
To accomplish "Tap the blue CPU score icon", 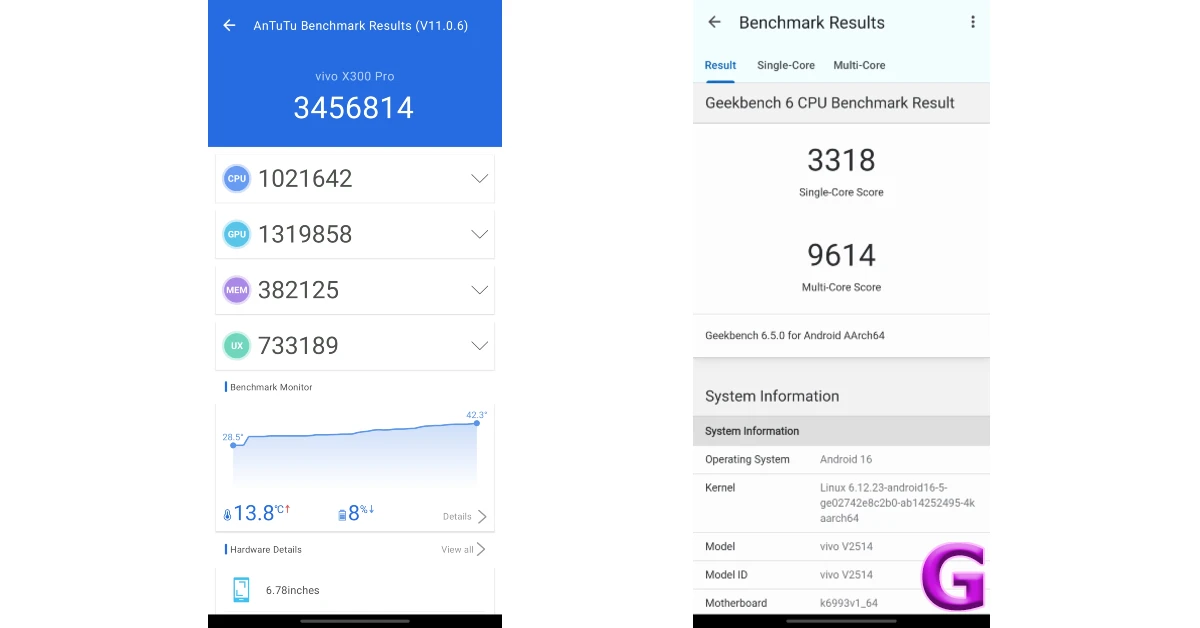I will tap(237, 179).
